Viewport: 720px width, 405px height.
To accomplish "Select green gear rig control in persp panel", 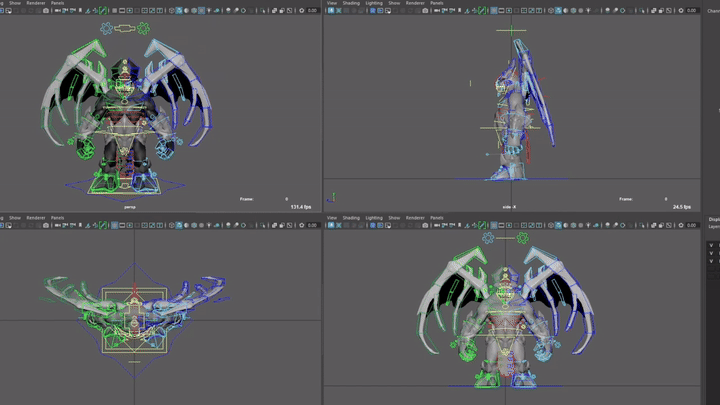I will [144, 28].
